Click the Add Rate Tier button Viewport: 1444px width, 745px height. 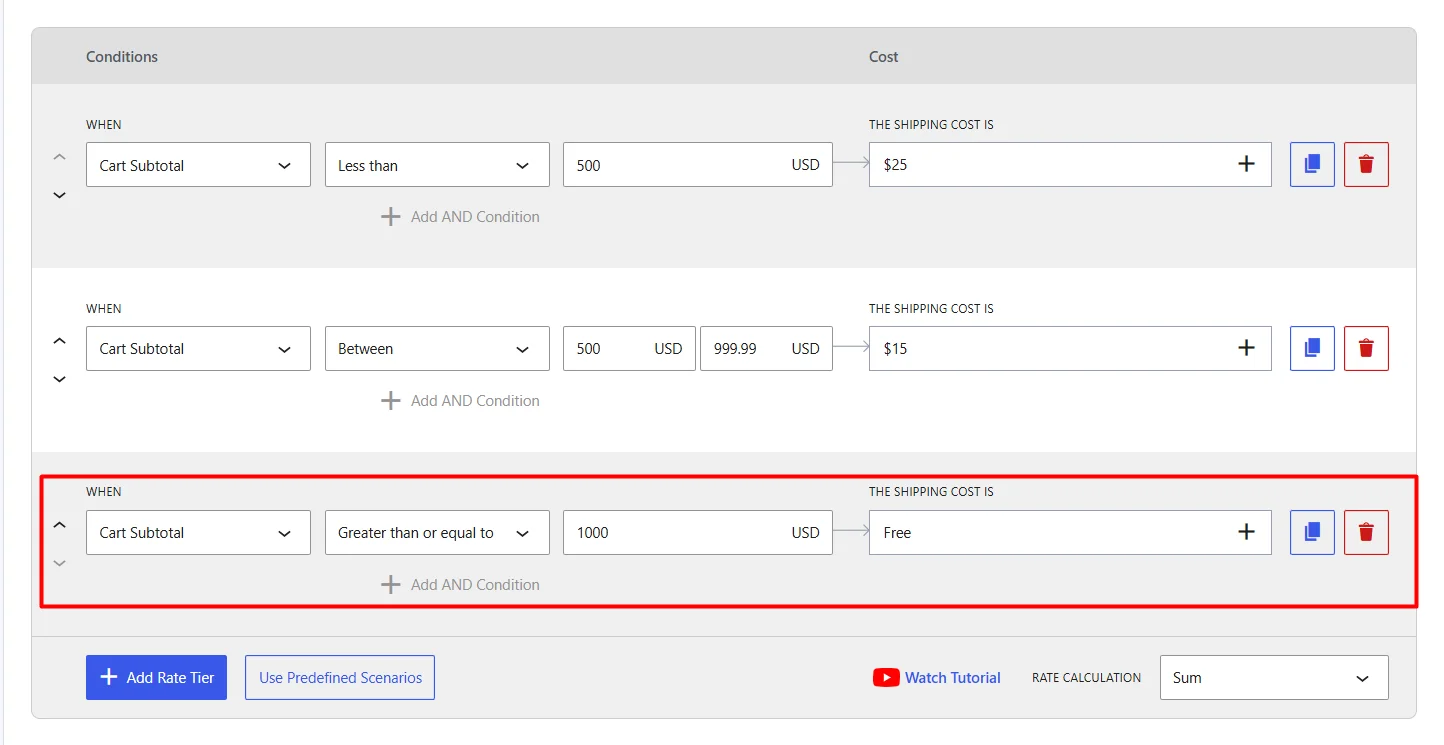click(x=156, y=677)
